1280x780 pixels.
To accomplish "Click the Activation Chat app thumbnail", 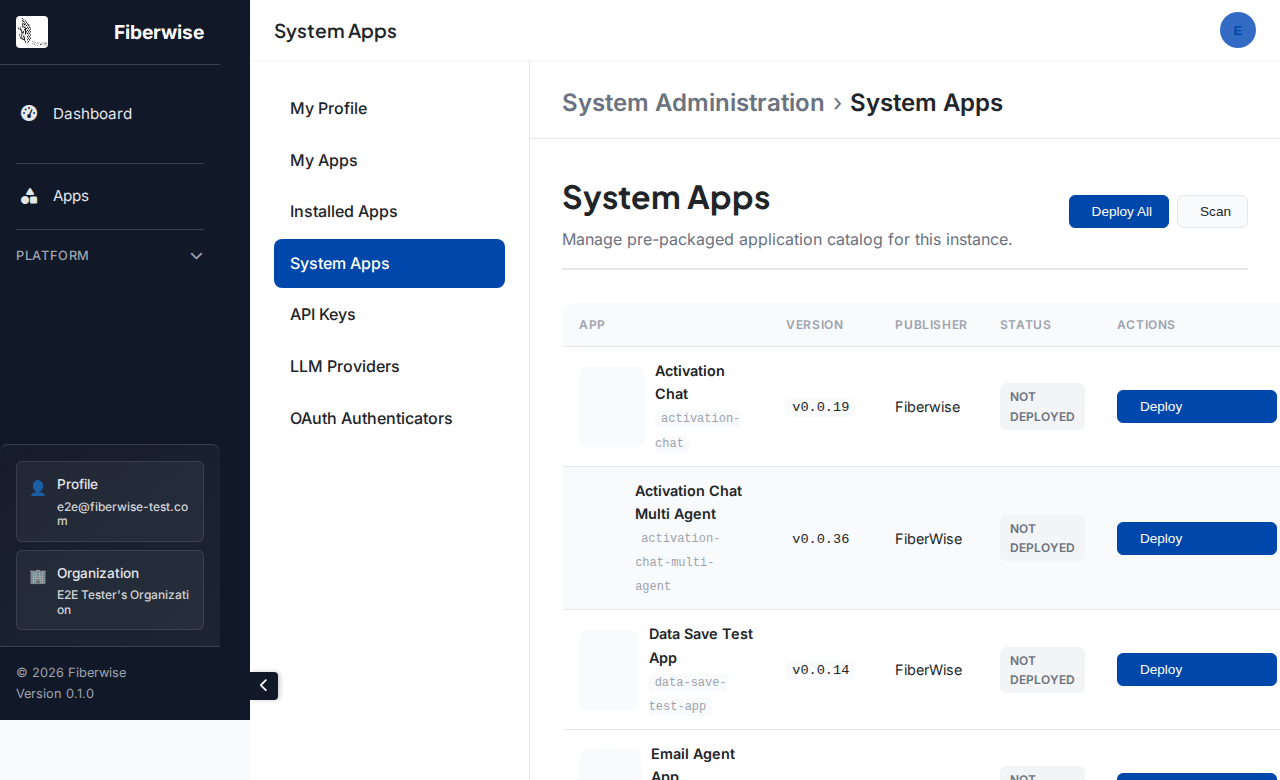I will (x=611, y=406).
